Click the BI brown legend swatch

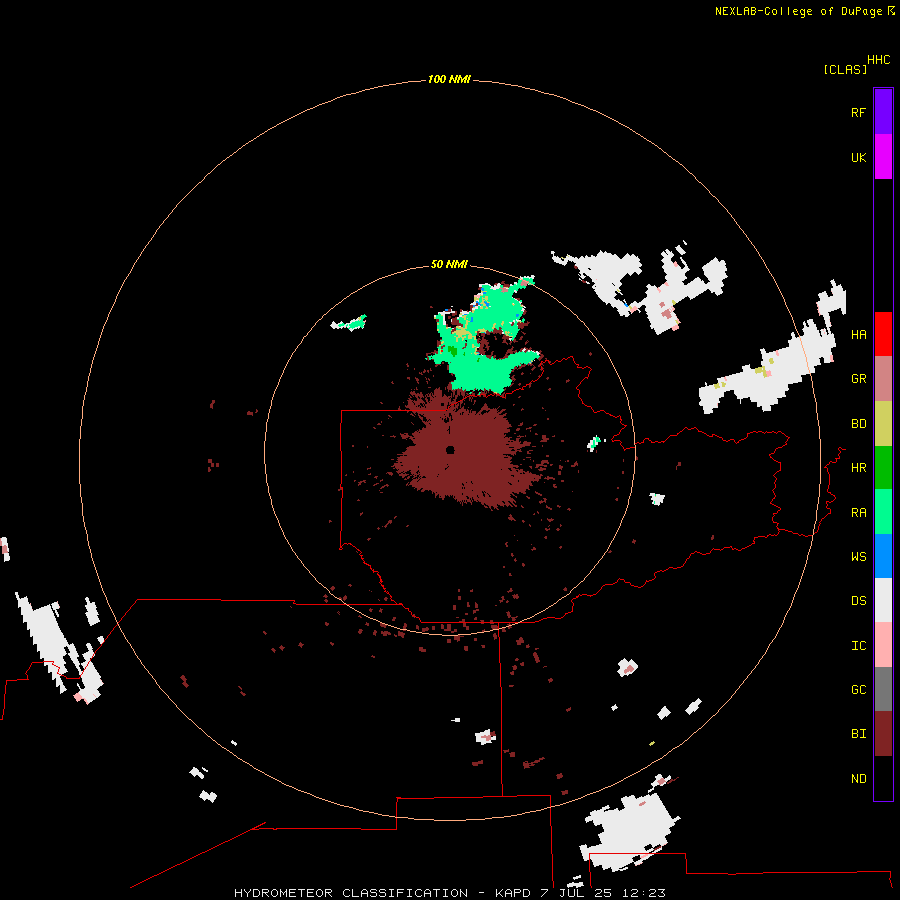(x=883, y=734)
